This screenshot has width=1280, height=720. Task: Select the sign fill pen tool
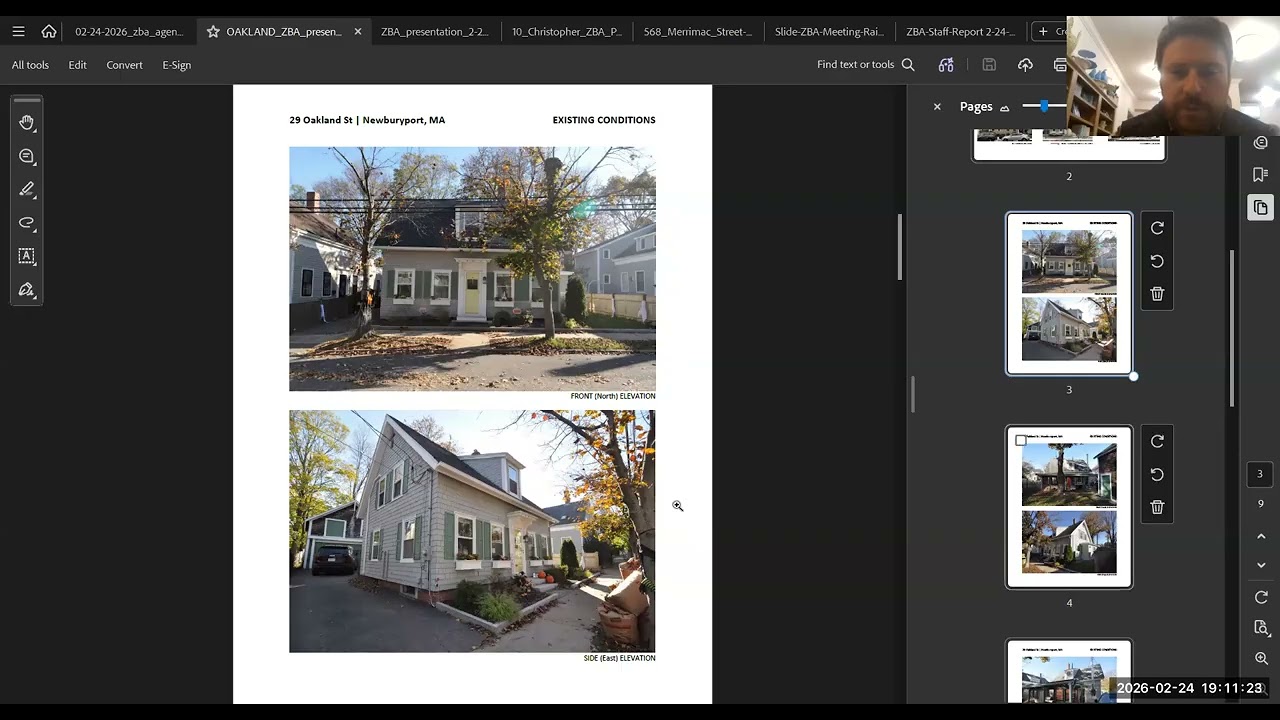[27, 290]
